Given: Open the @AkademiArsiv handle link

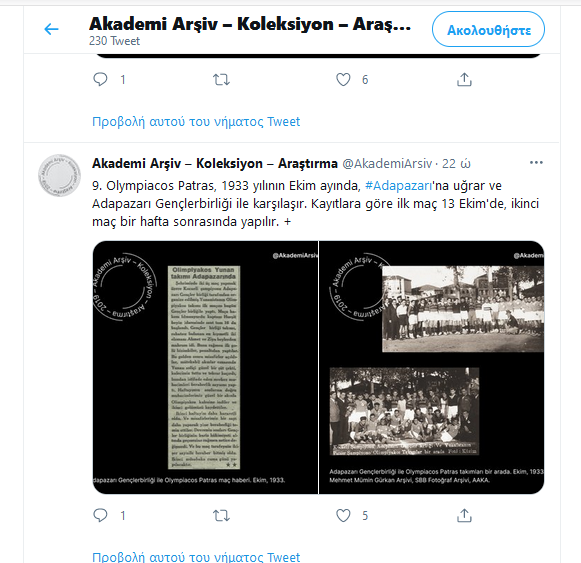Looking at the screenshot, I should 387,163.
